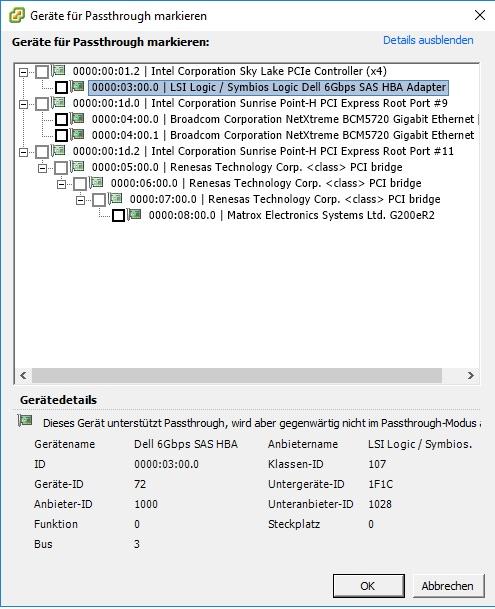Click device icon of 0000:04:00.0 Broadcom row
The height and width of the screenshot is (609, 495).
(x=78, y=118)
